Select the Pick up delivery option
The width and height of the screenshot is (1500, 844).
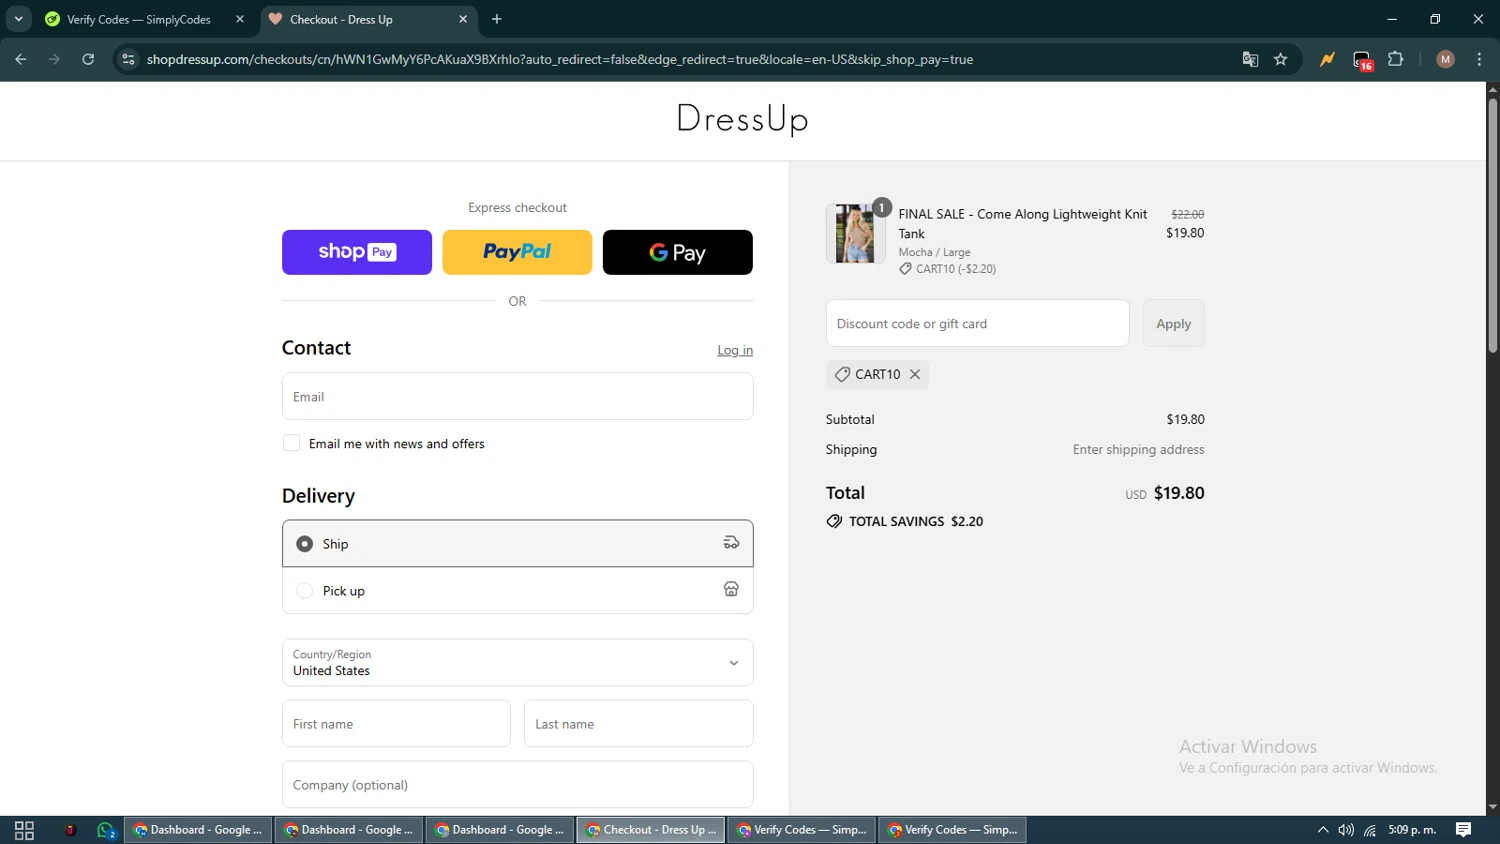[517, 590]
